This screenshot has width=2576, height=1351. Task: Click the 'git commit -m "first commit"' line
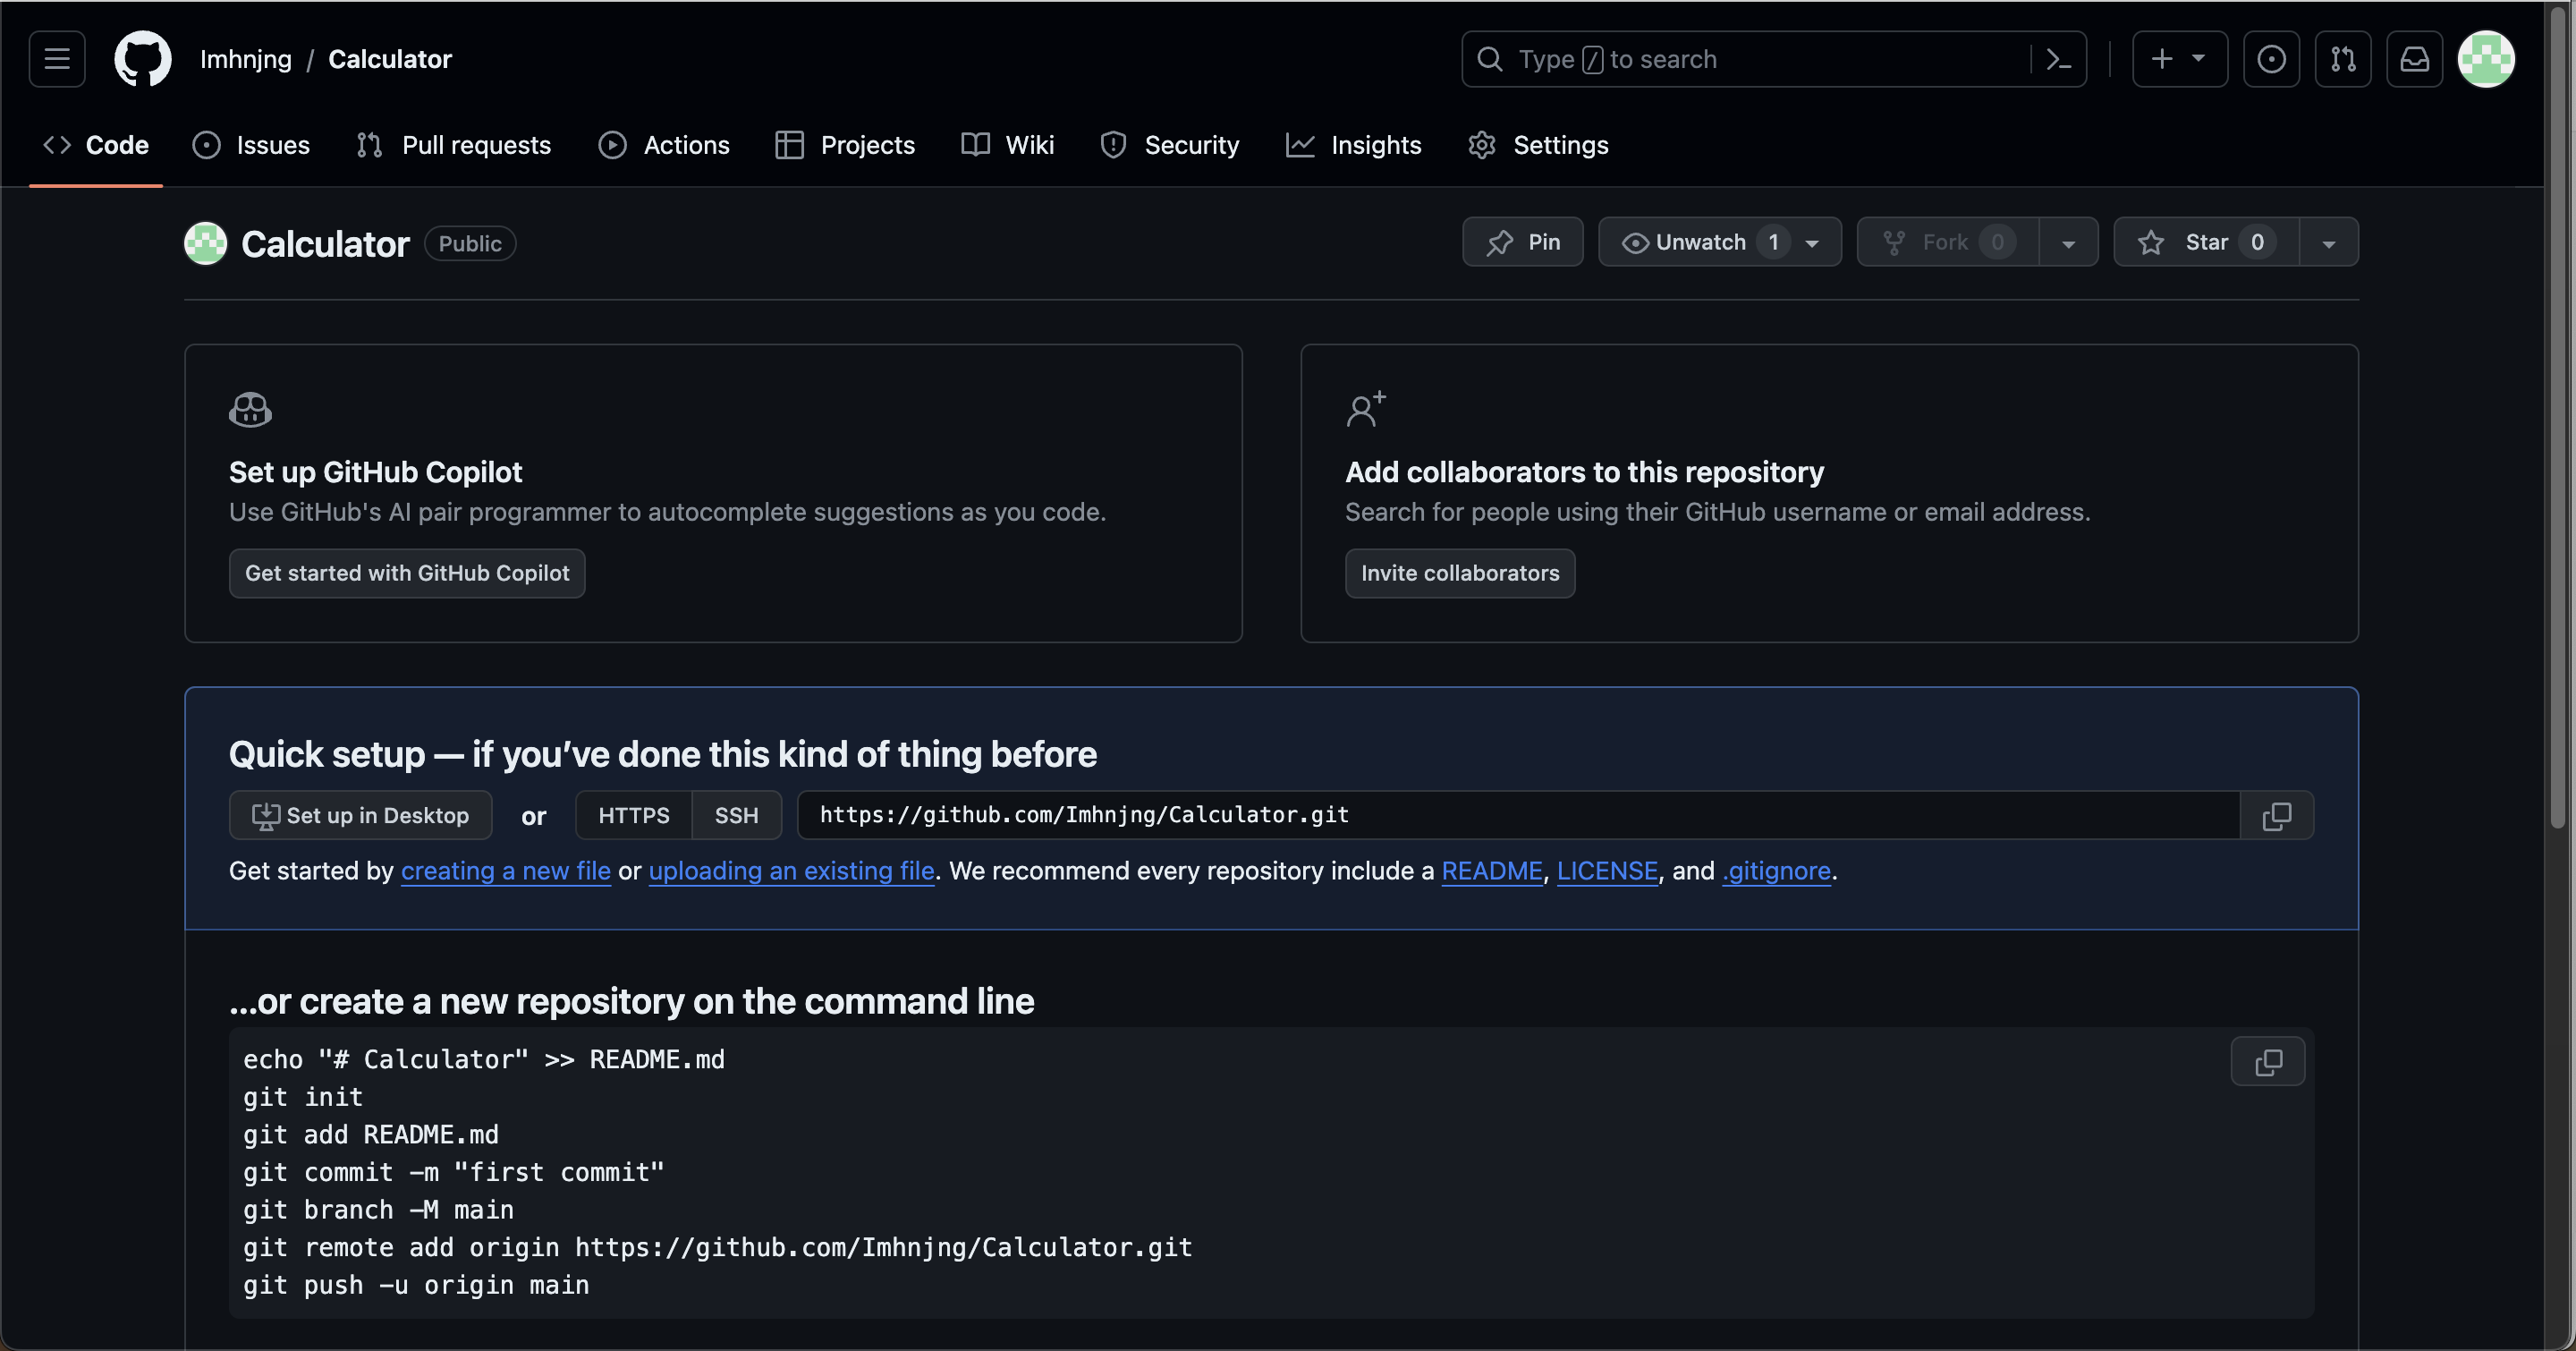click(454, 1173)
